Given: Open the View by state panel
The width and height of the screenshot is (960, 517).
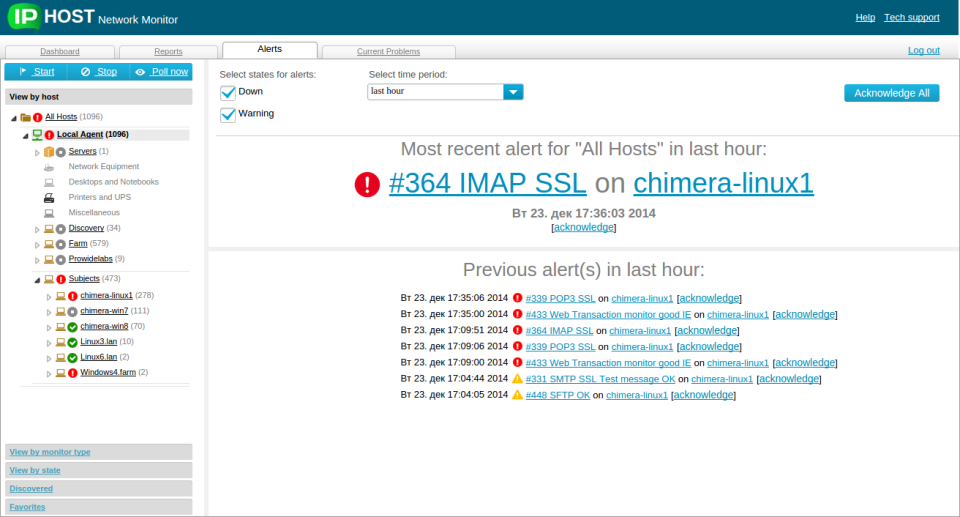Looking at the screenshot, I should click(x=99, y=470).
